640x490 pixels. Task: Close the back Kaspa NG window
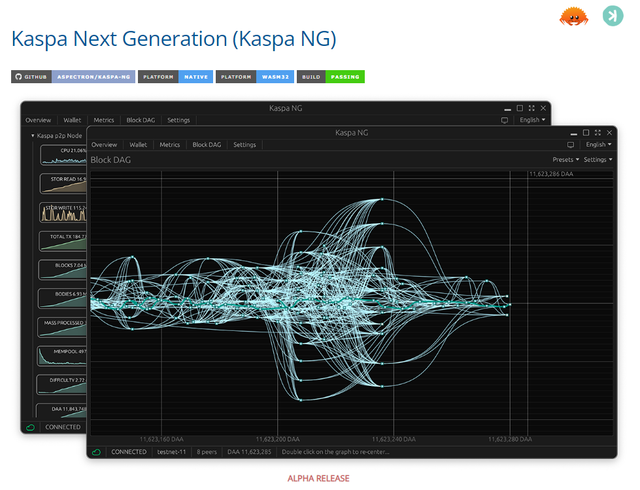pyautogui.click(x=543, y=108)
